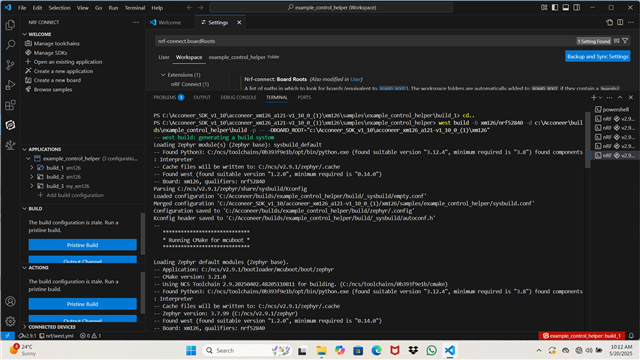The width and height of the screenshot is (640, 360).
Task: Split the editor right
Action: point(620,22)
